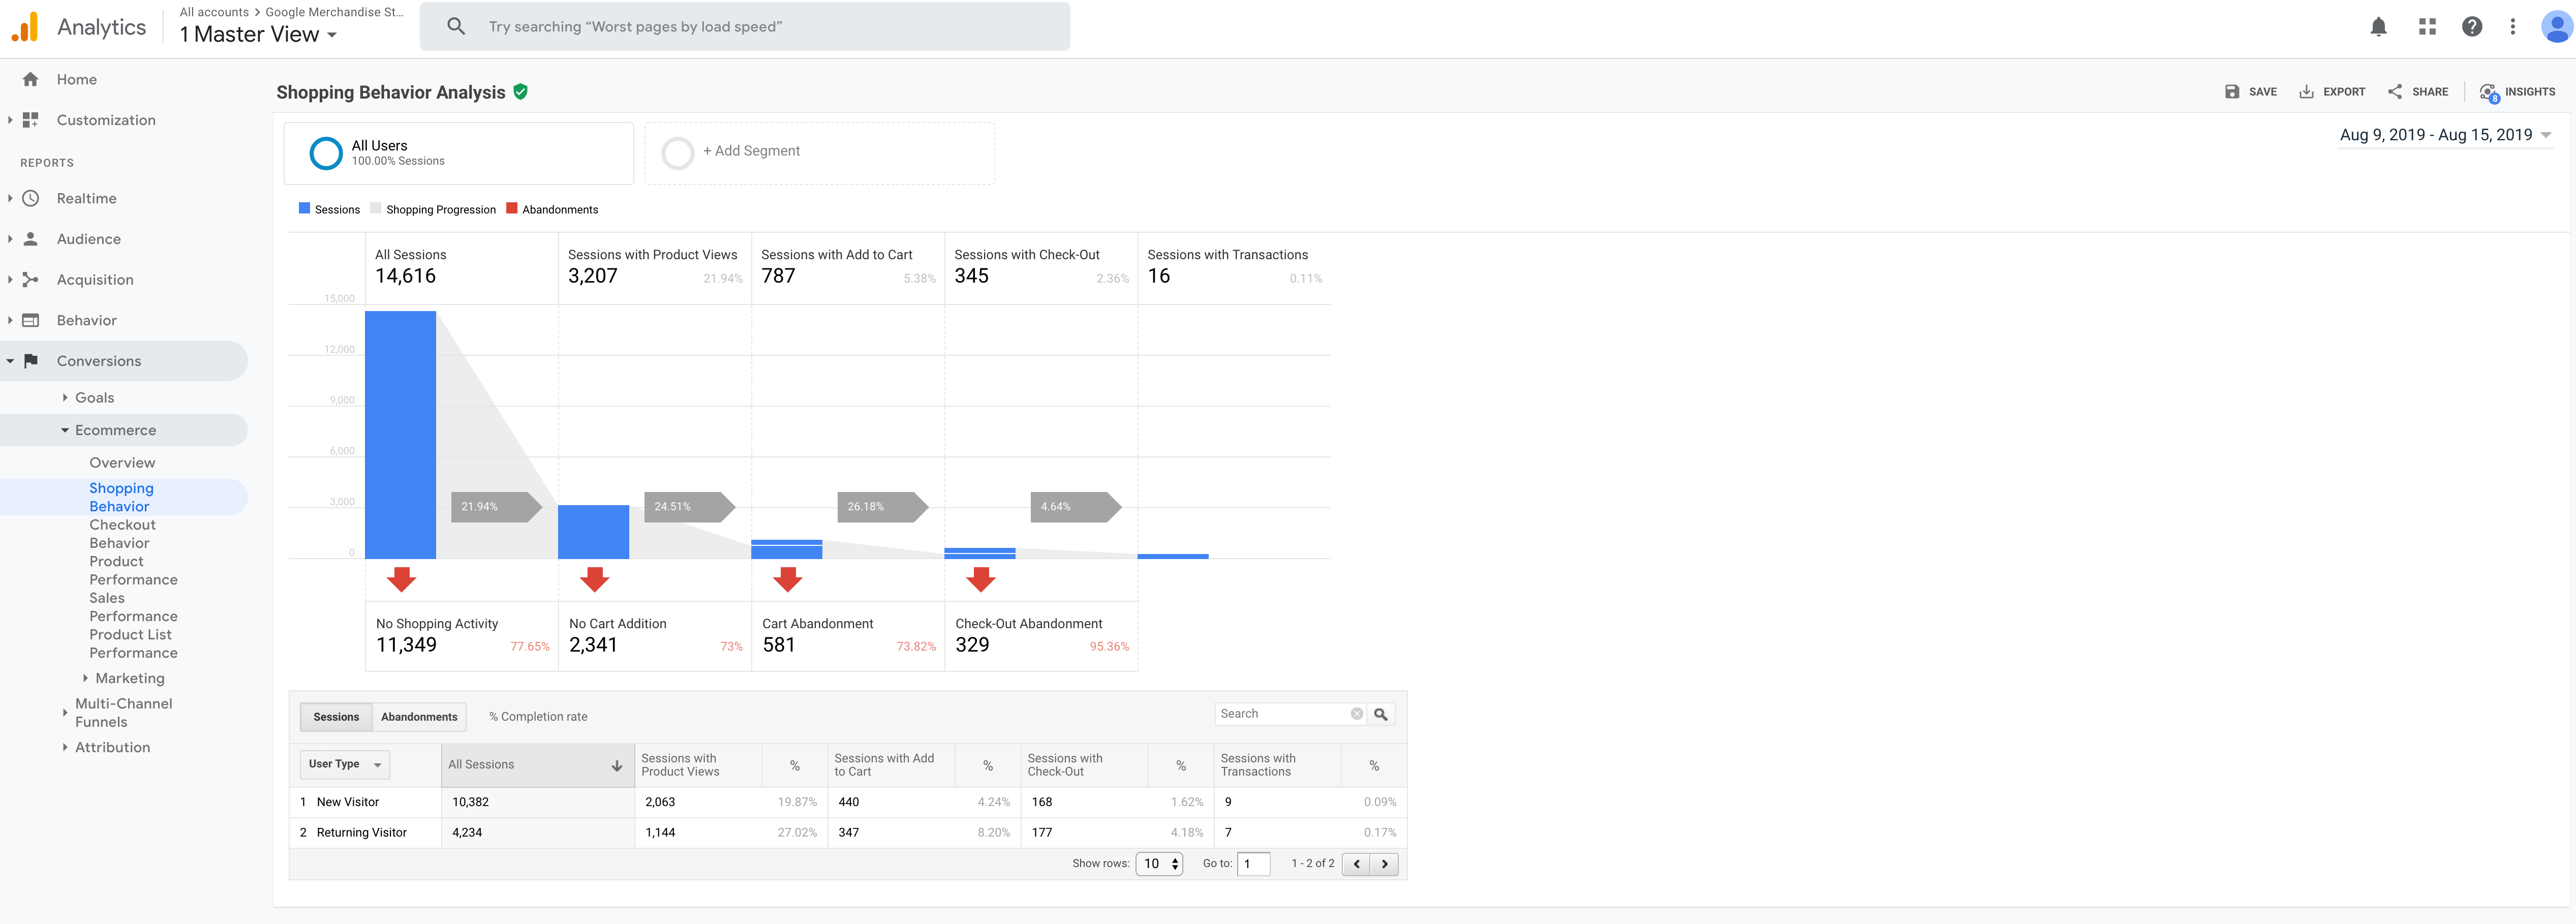Open the help question mark icon

(x=2472, y=27)
